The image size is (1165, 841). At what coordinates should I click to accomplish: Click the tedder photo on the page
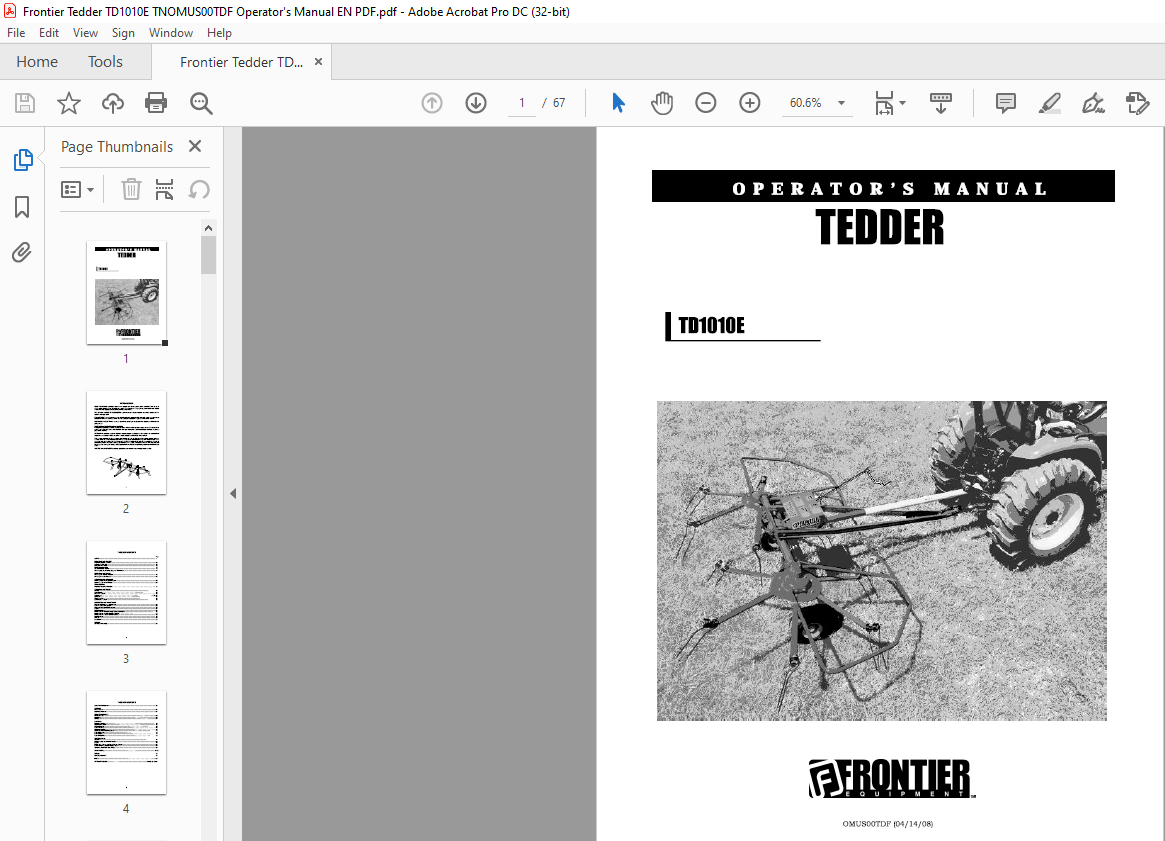pyautogui.click(x=881, y=561)
